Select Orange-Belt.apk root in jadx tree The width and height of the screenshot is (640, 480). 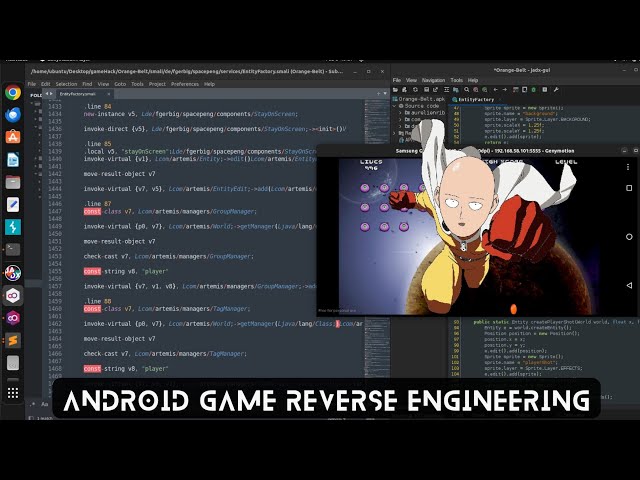[418, 99]
